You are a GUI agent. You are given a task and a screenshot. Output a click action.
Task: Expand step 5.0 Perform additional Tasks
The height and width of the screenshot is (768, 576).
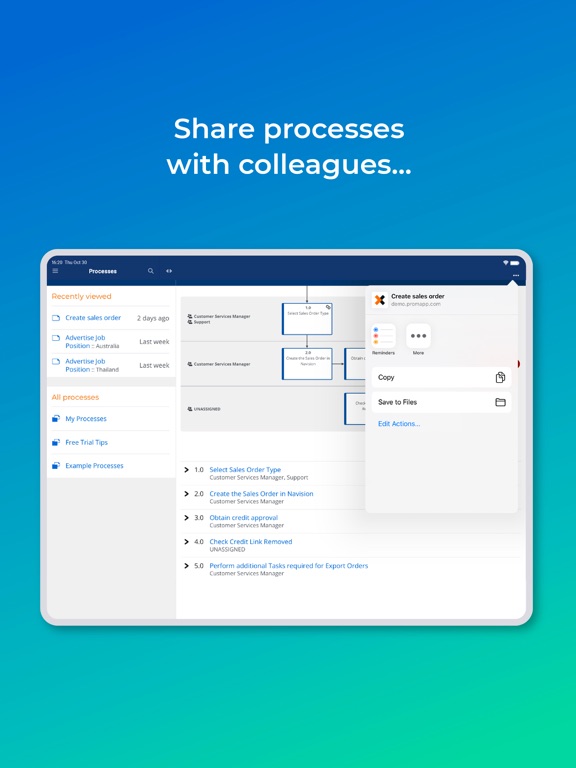[187, 566]
